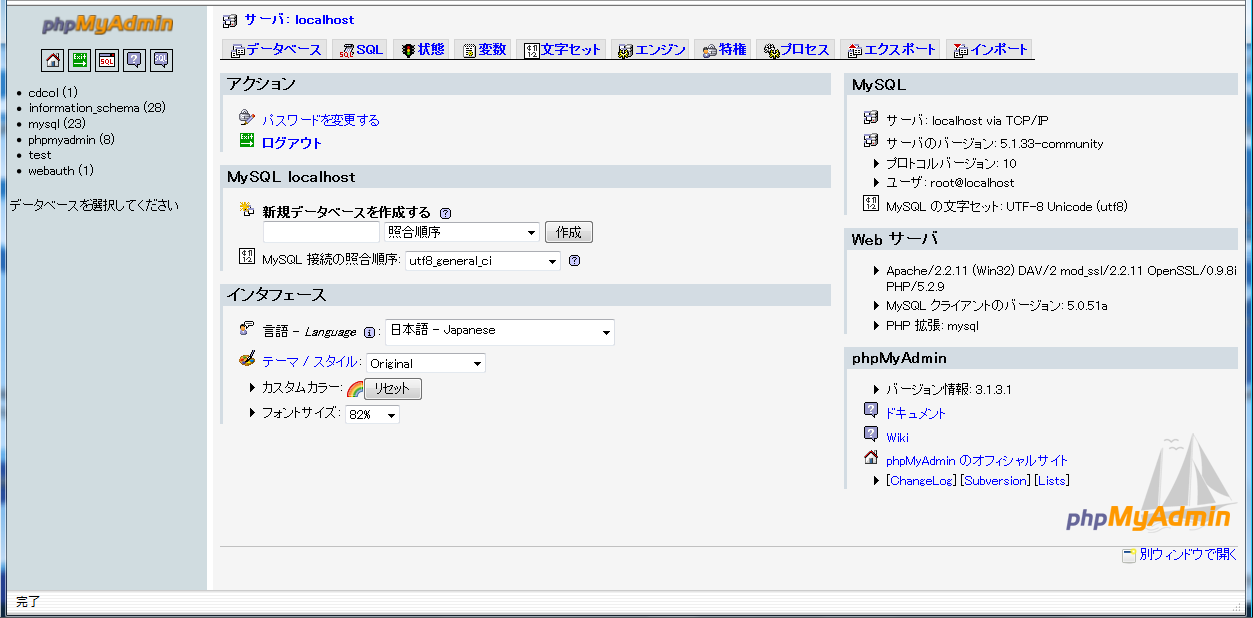Image resolution: width=1253 pixels, height=618 pixels.
Task: Open the SQL query window icon in the sidebar
Action: 107,60
